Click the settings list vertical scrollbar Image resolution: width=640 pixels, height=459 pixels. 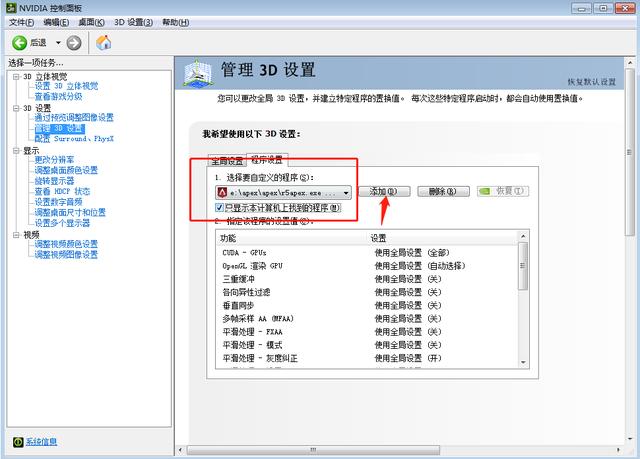(x=523, y=300)
